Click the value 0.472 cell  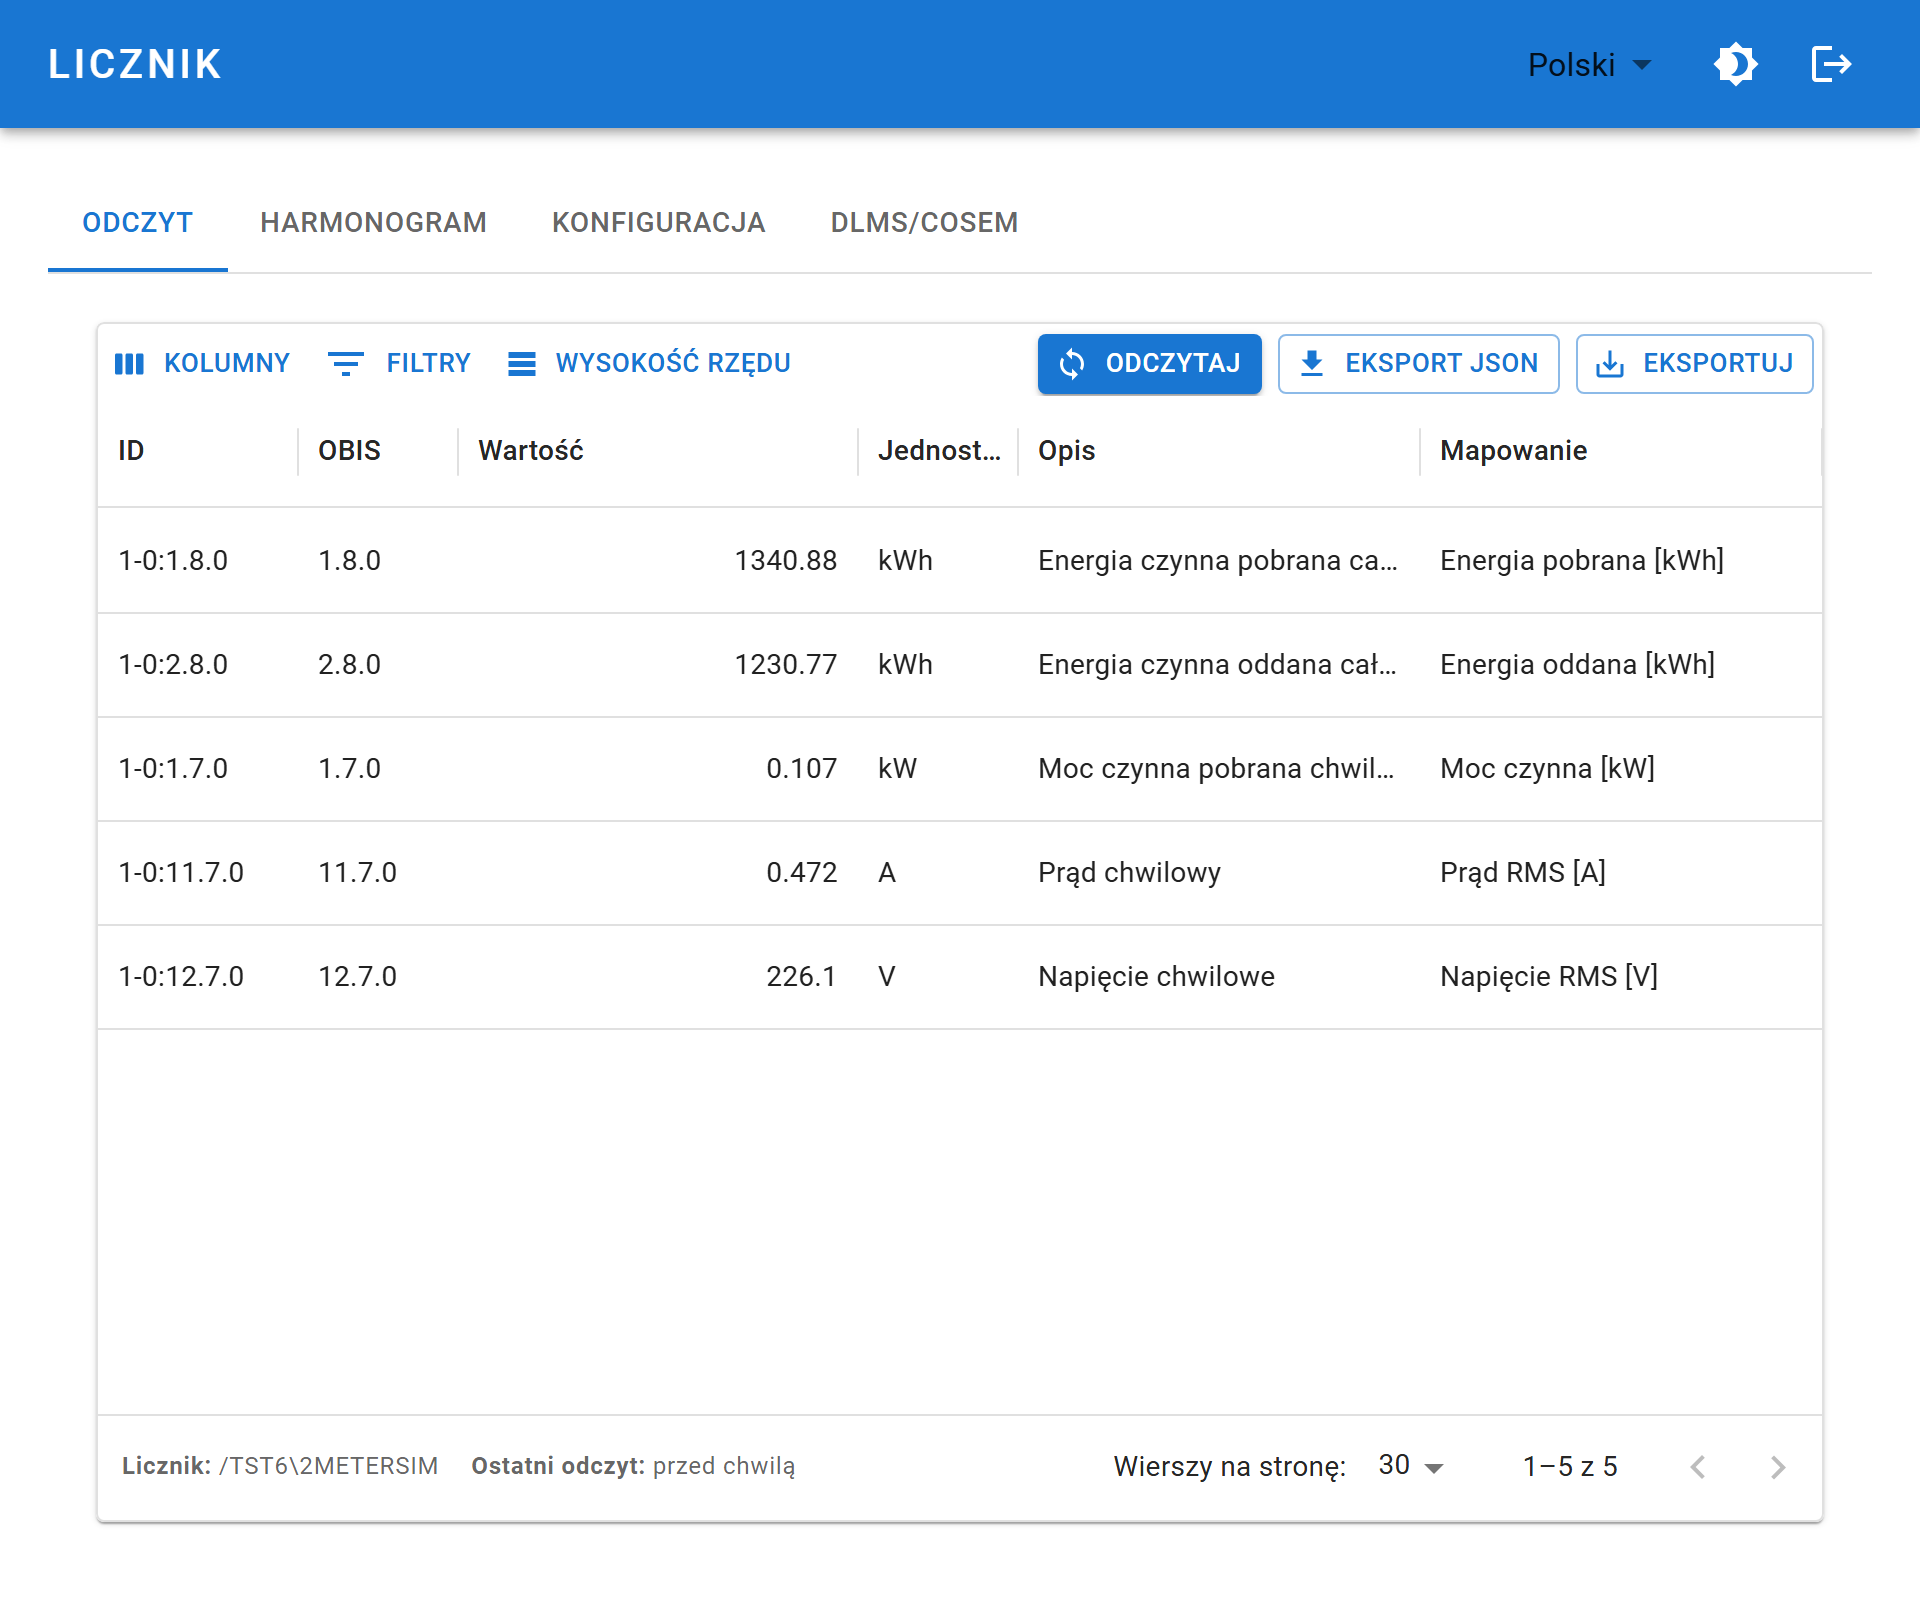[x=658, y=872]
